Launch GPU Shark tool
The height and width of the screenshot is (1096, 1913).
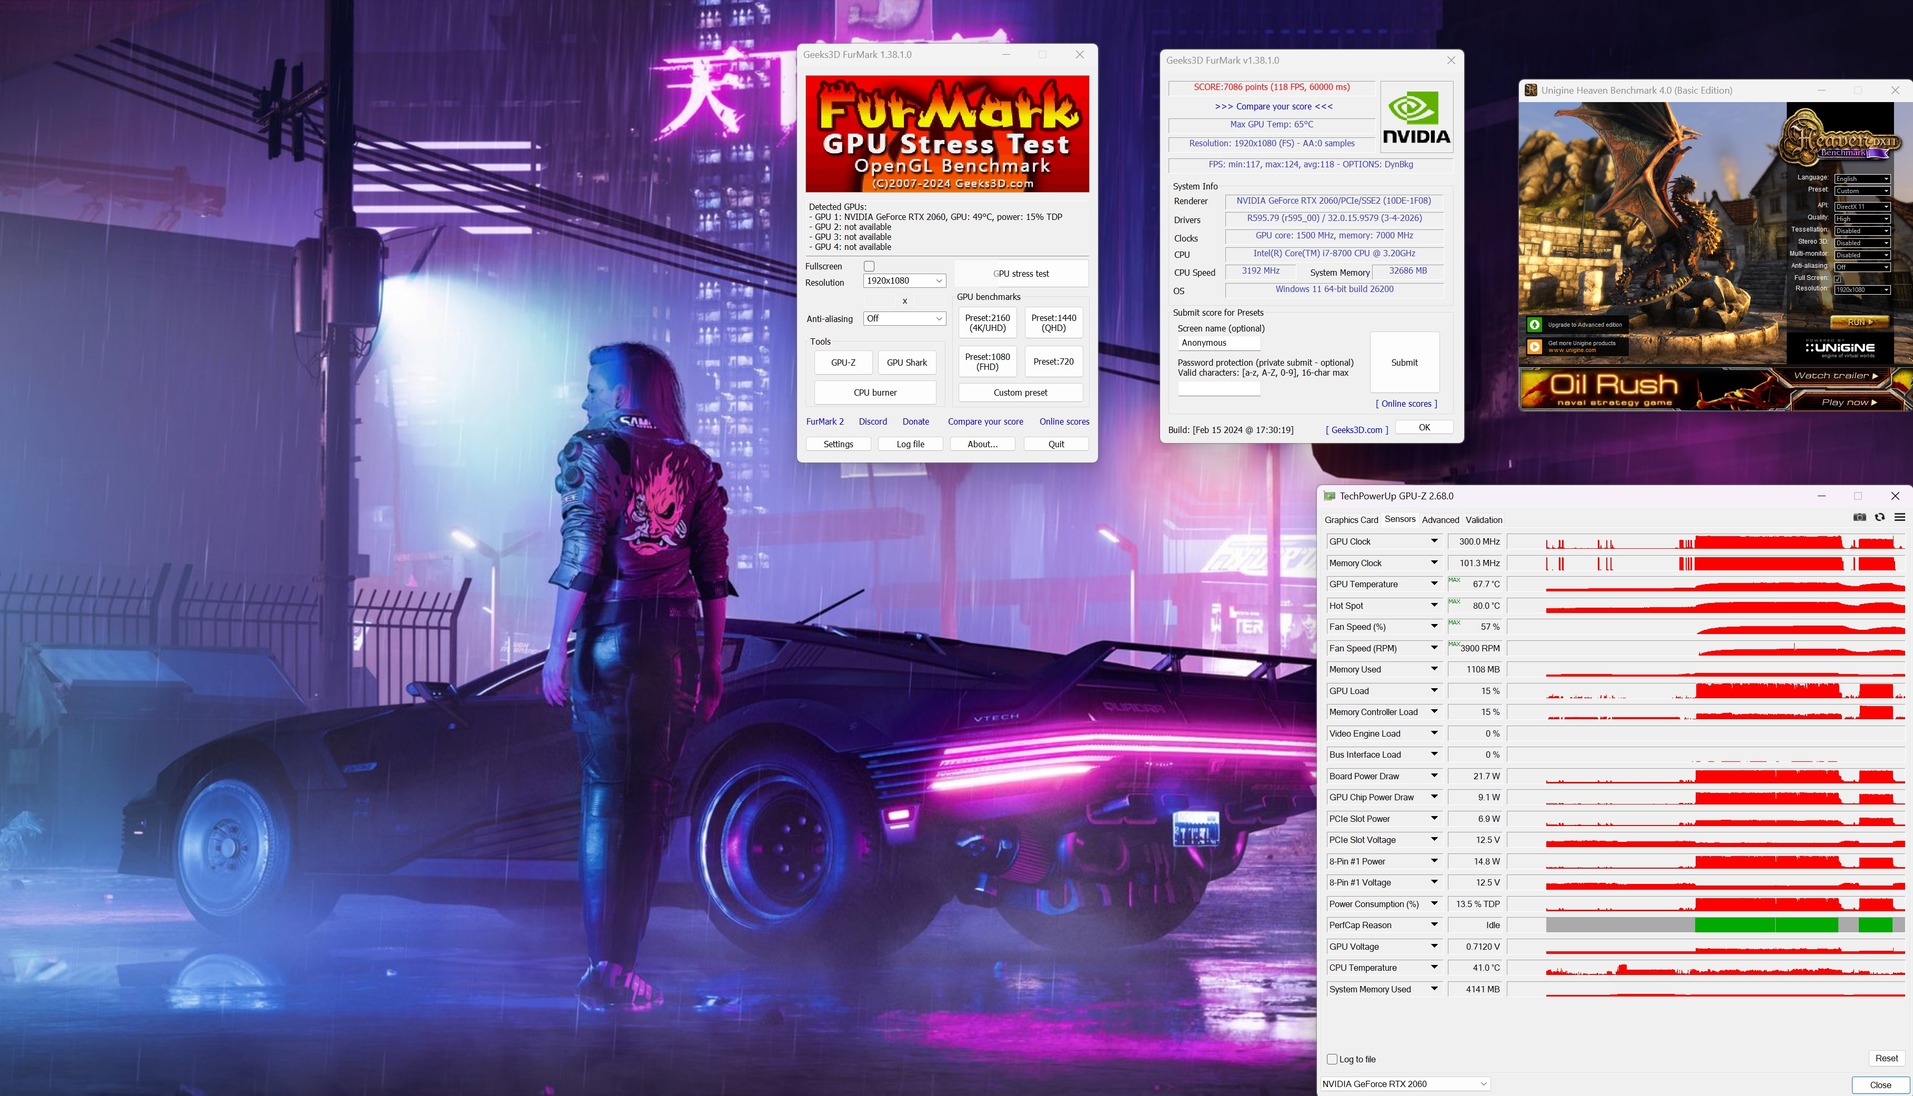[907, 363]
